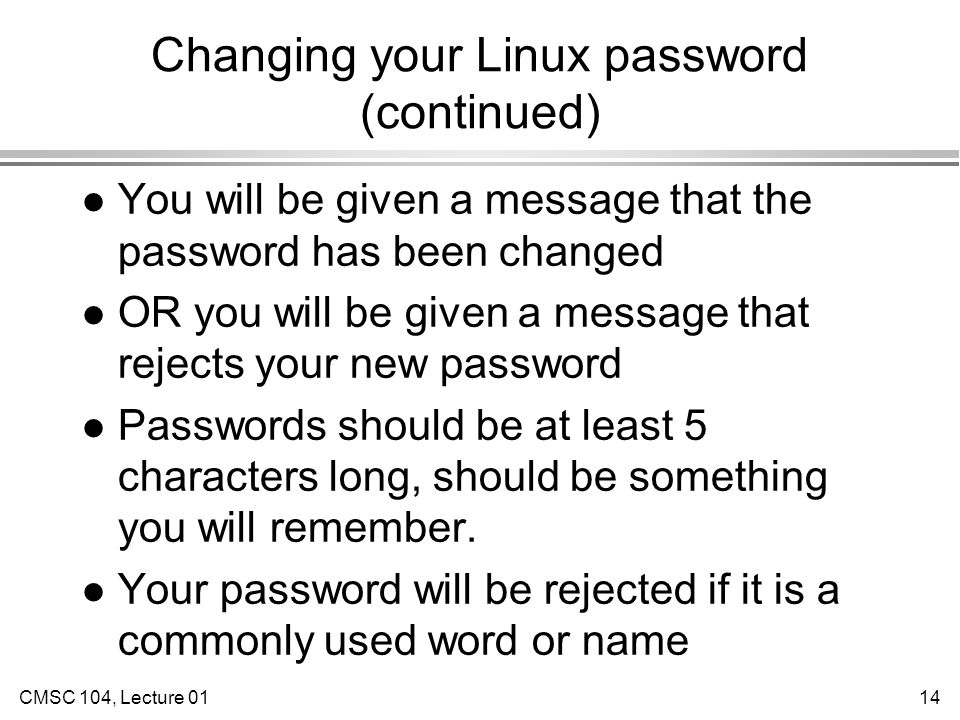Image resolution: width=960 pixels, height=720 pixels.
Task: Select the line 'password has been changed'
Action: pos(391,253)
